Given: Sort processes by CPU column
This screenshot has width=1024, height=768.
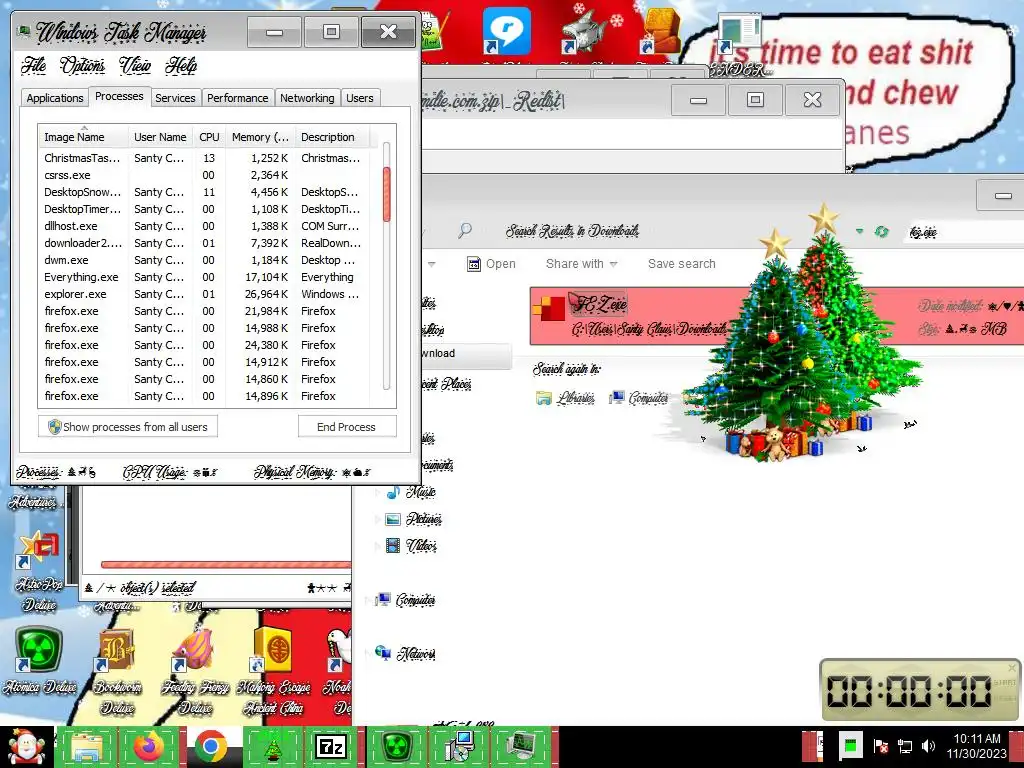Looking at the screenshot, I should click(x=209, y=137).
